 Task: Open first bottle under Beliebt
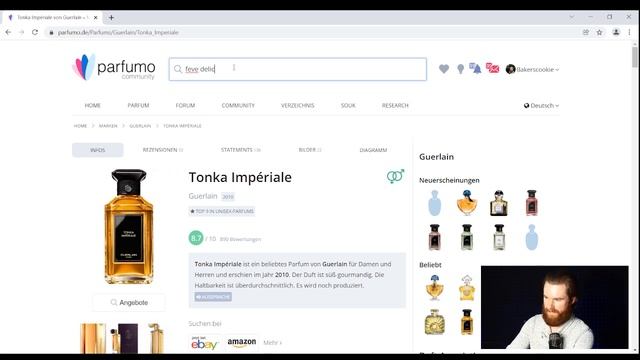coord(434,287)
